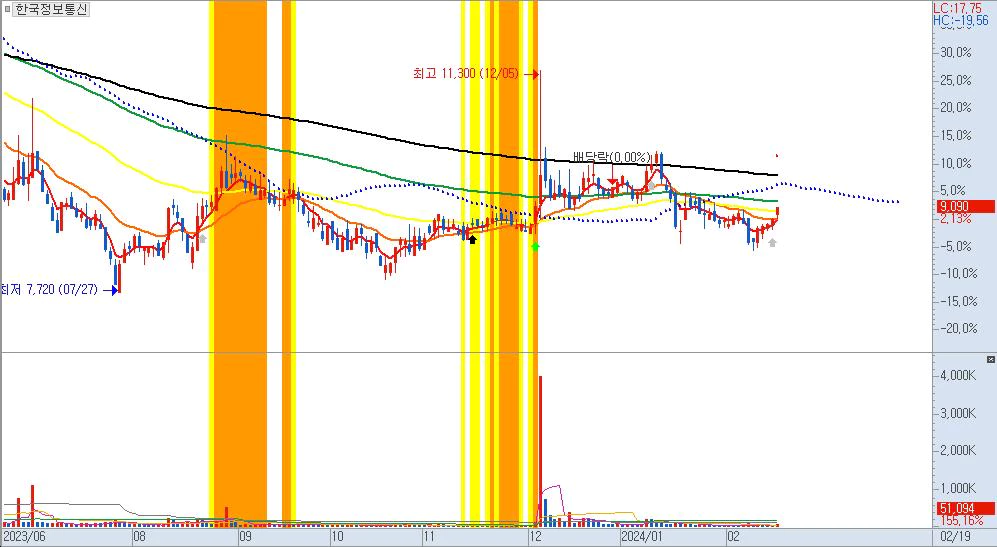Click the 한국정보통신 stock name label
This screenshot has height=547, width=997.
[52, 10]
